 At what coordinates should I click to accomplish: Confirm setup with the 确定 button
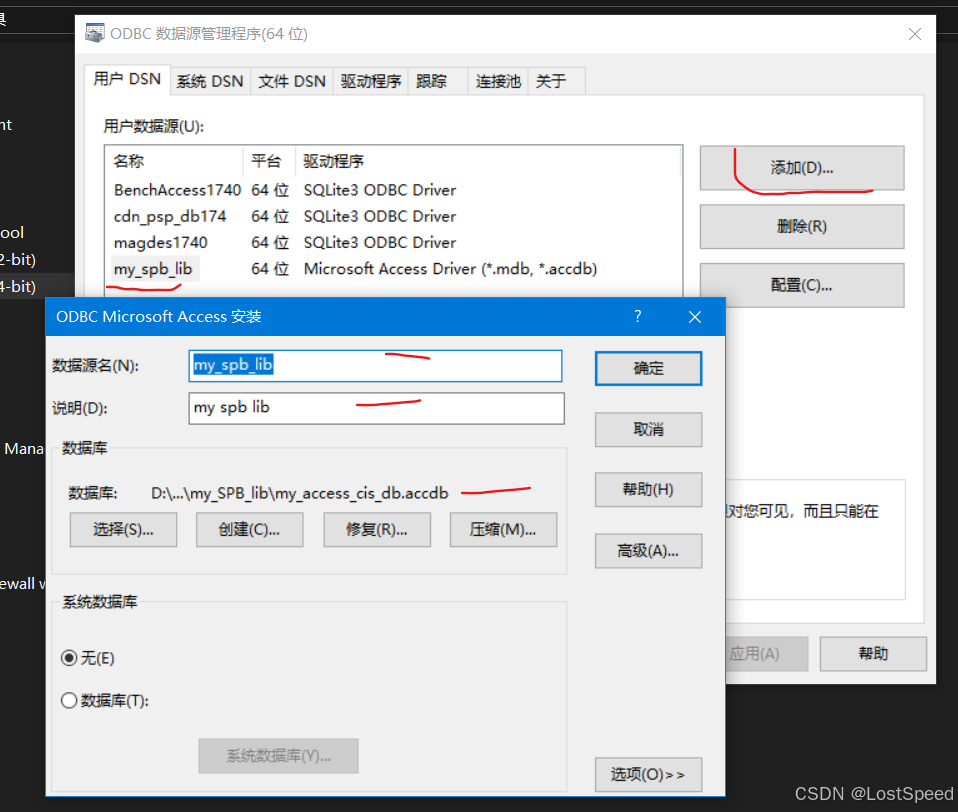[x=648, y=368]
